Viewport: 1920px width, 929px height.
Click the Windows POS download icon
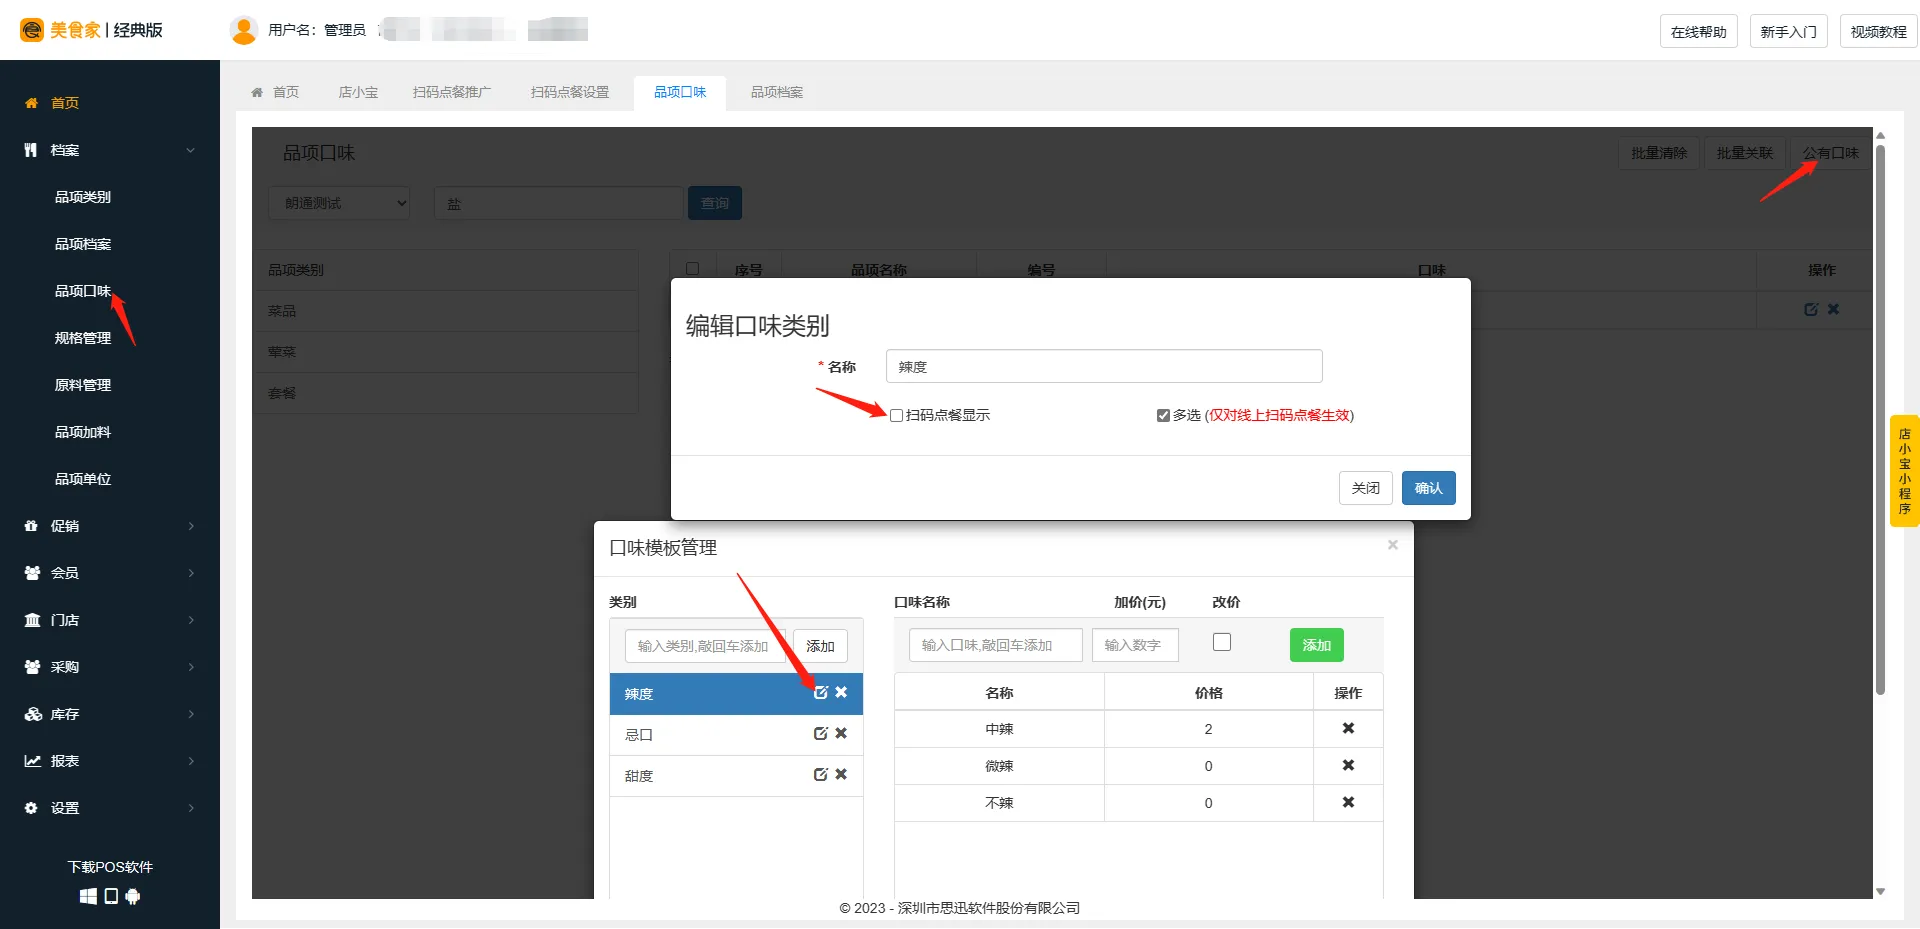click(x=88, y=897)
